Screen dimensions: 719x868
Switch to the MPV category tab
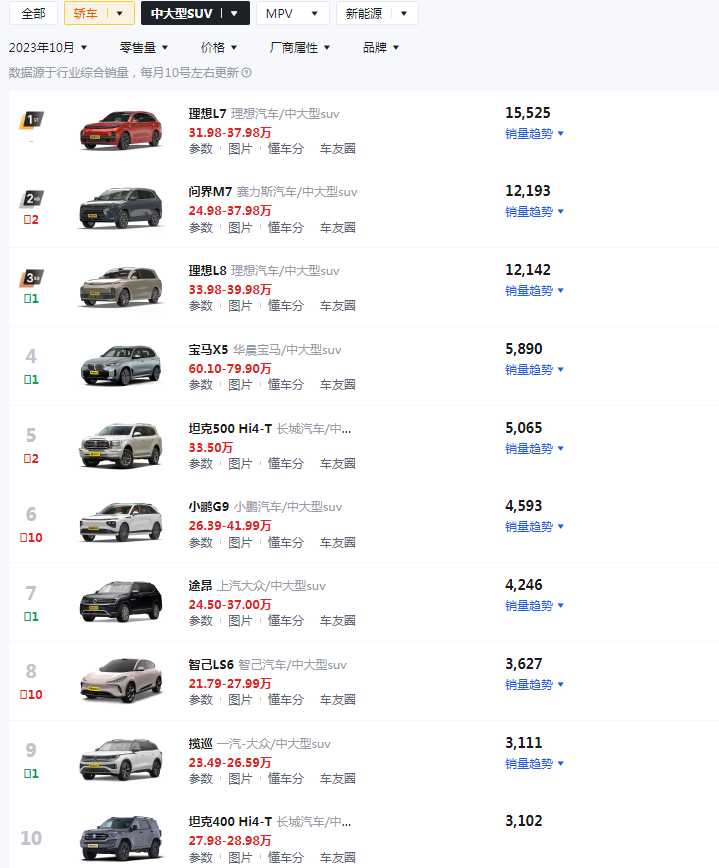tap(292, 13)
